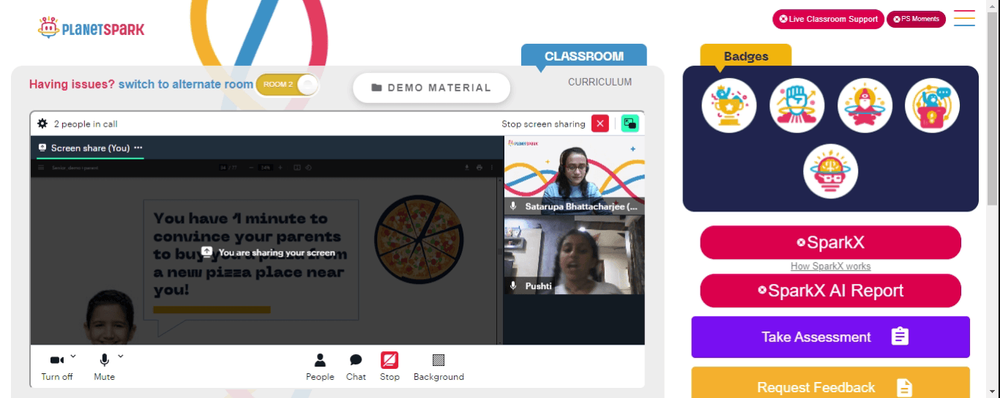Toggle the green picture-in-picture layout icon

(x=630, y=124)
